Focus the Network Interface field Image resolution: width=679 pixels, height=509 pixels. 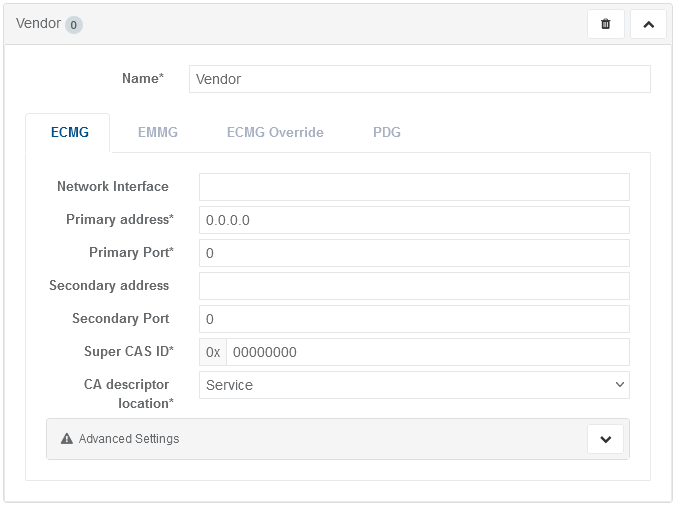[414, 187]
